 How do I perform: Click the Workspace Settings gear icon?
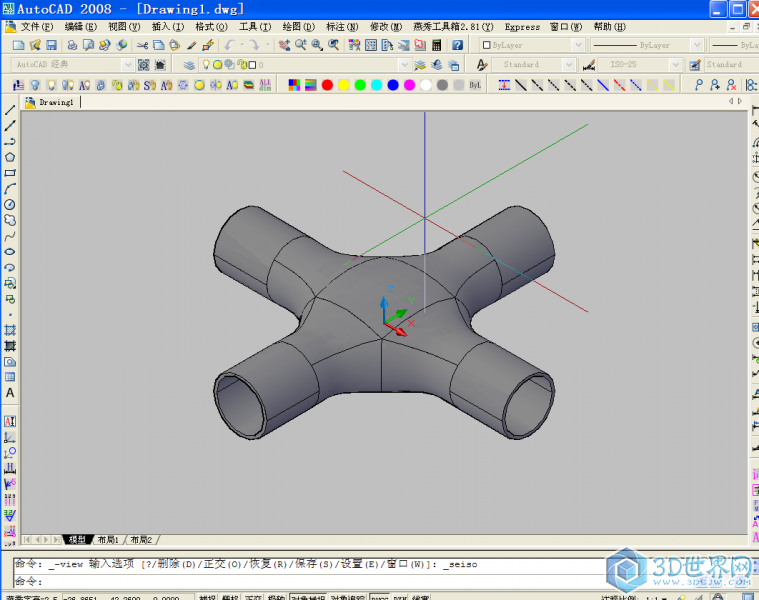click(x=144, y=64)
